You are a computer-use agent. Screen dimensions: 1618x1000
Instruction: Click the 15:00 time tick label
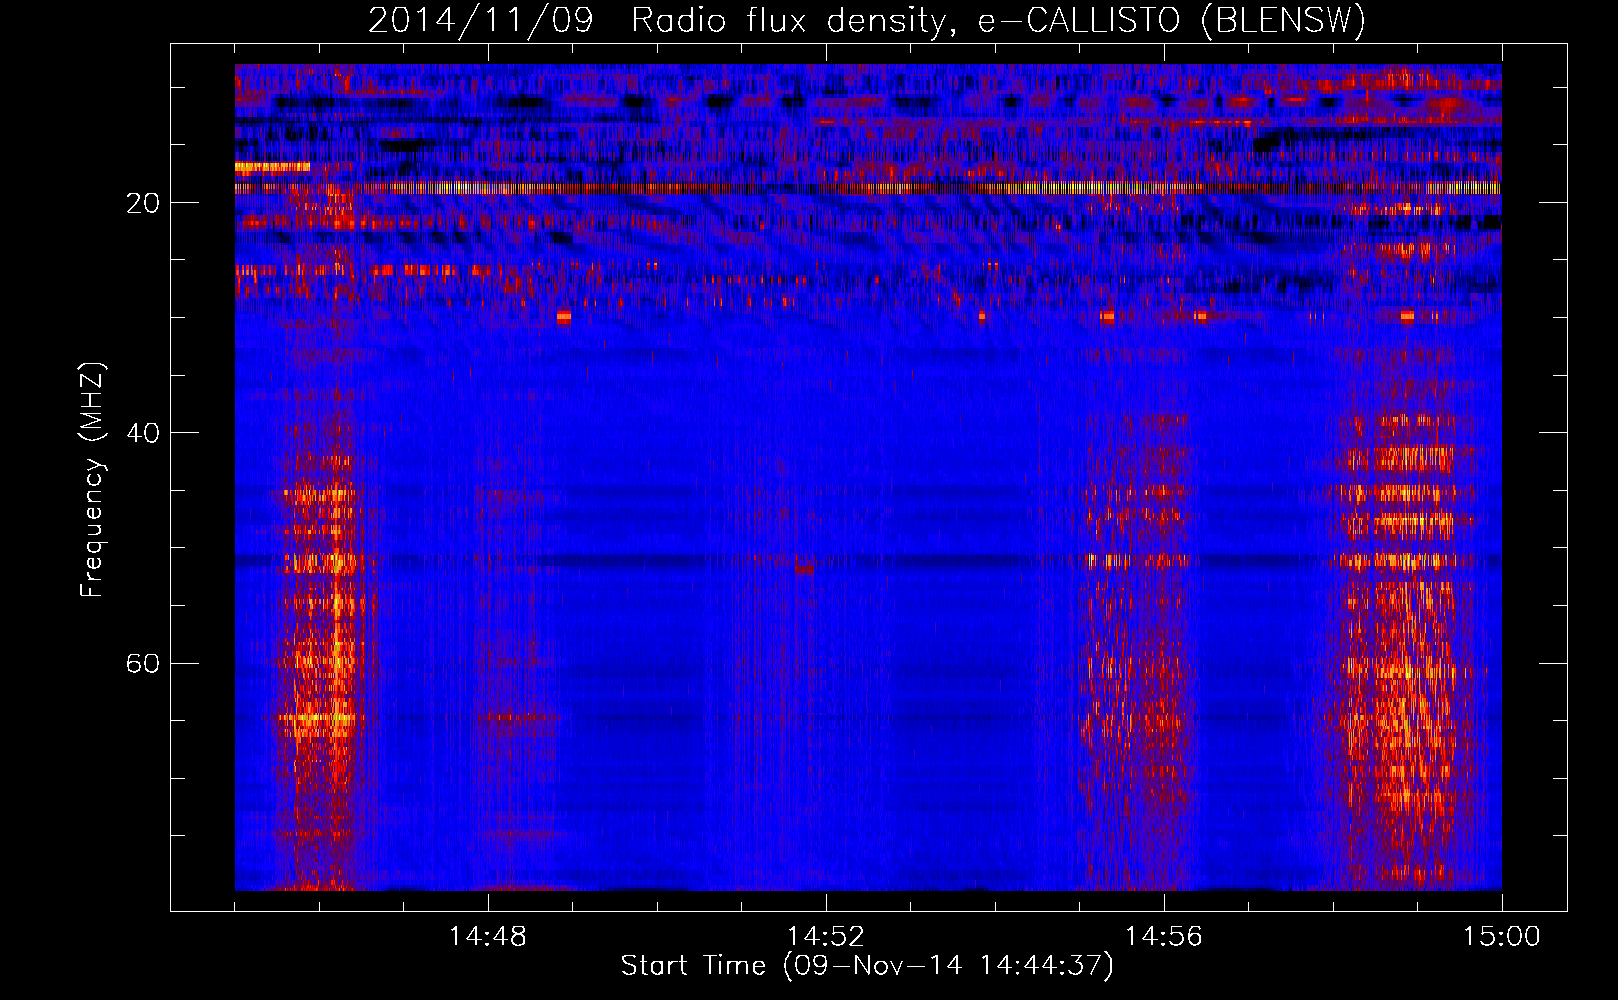[x=1502, y=937]
